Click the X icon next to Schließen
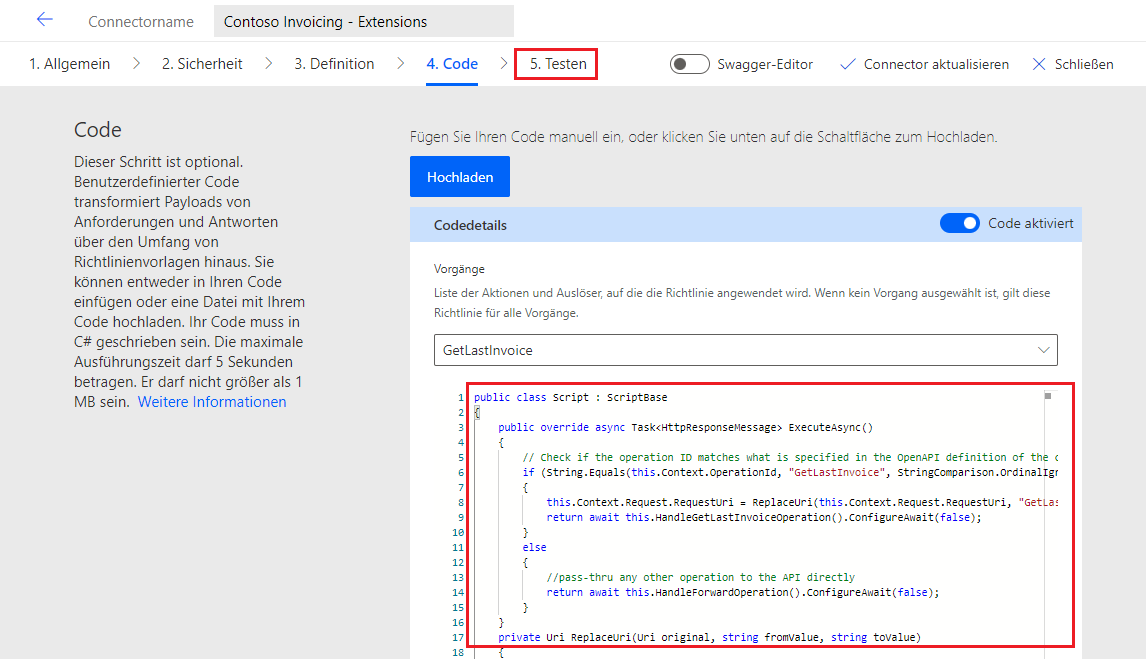 pos(1039,64)
